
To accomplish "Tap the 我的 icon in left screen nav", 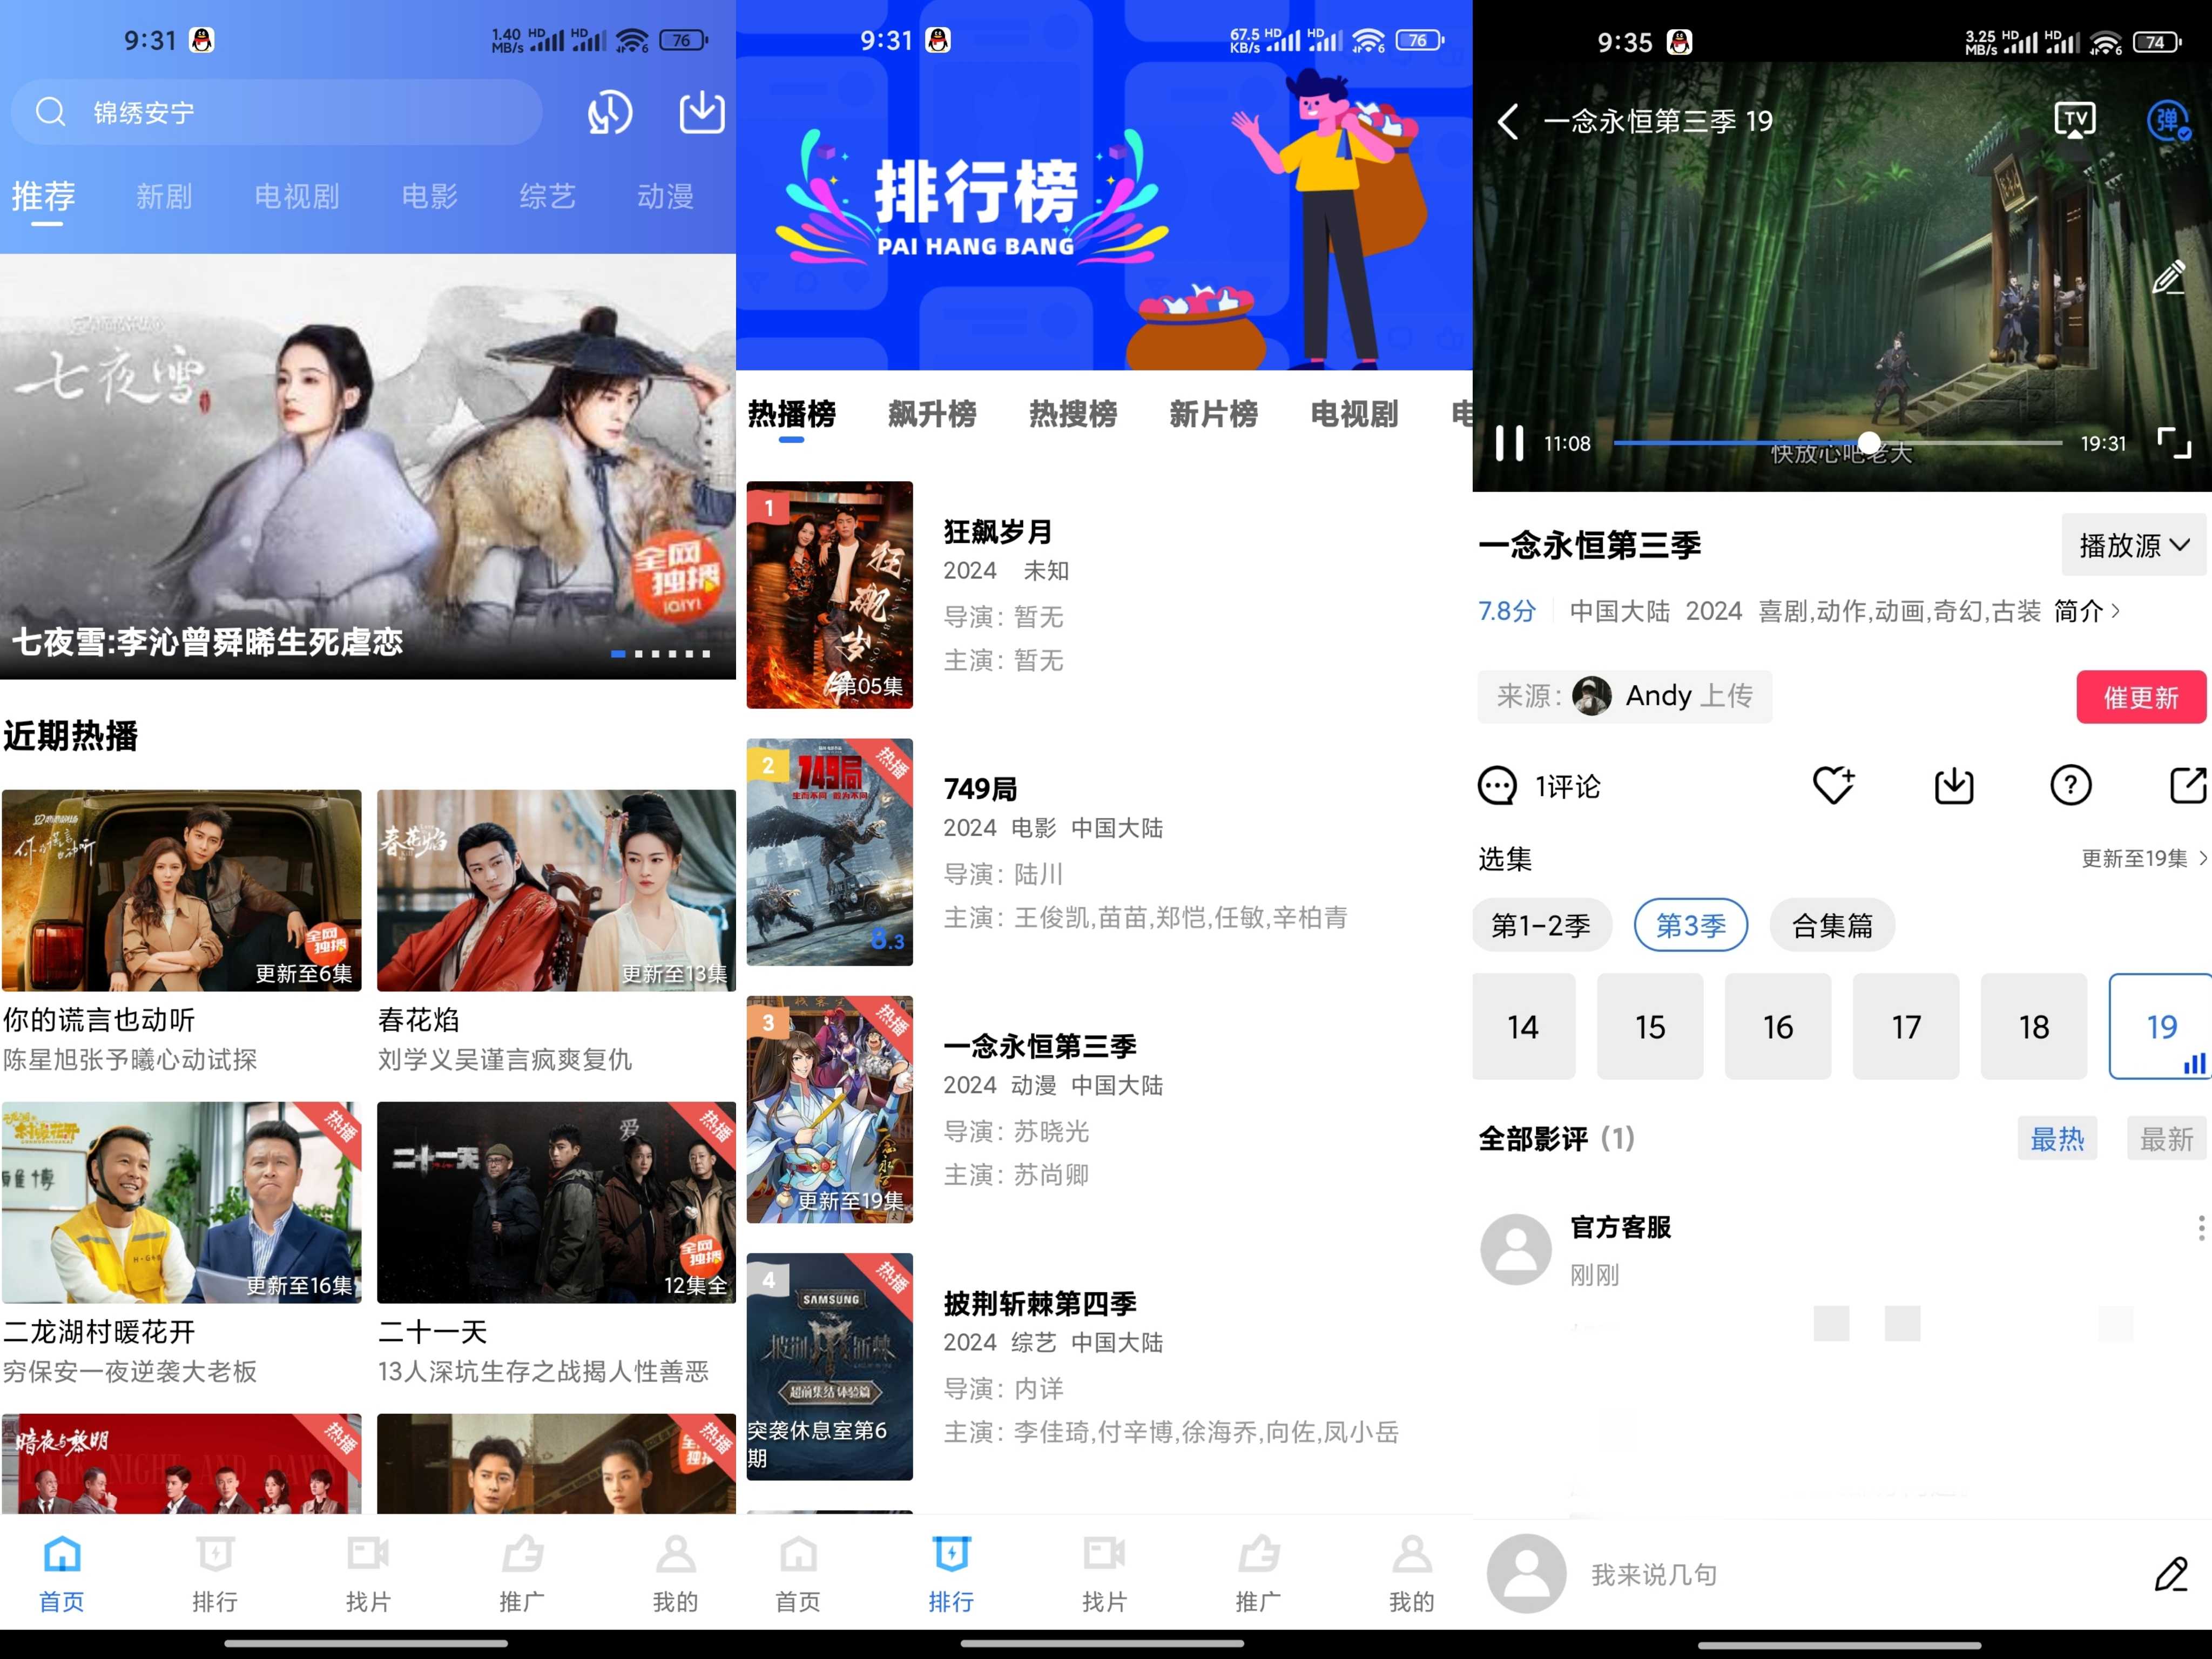I will pyautogui.click(x=676, y=1554).
